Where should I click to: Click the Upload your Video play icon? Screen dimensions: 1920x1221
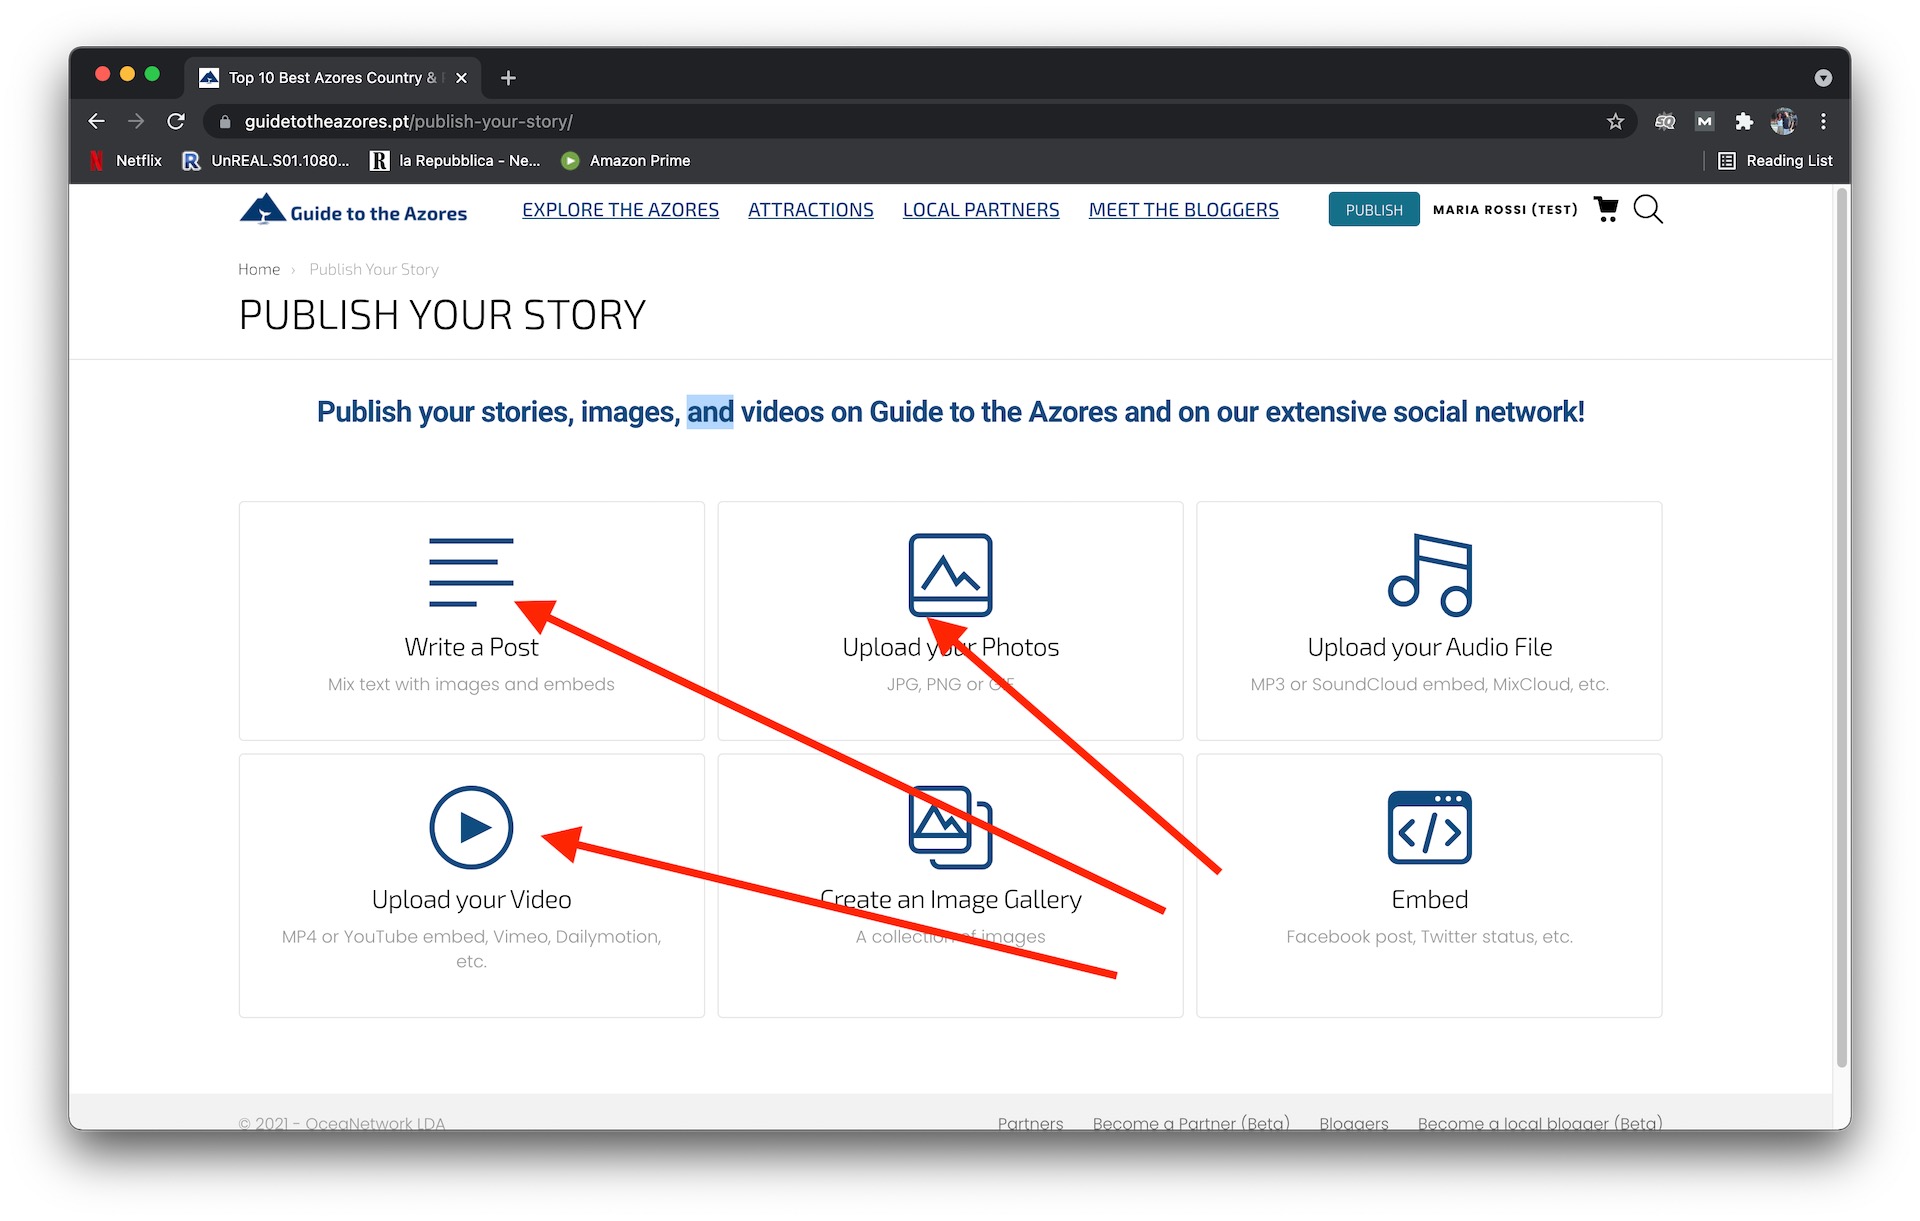click(471, 827)
